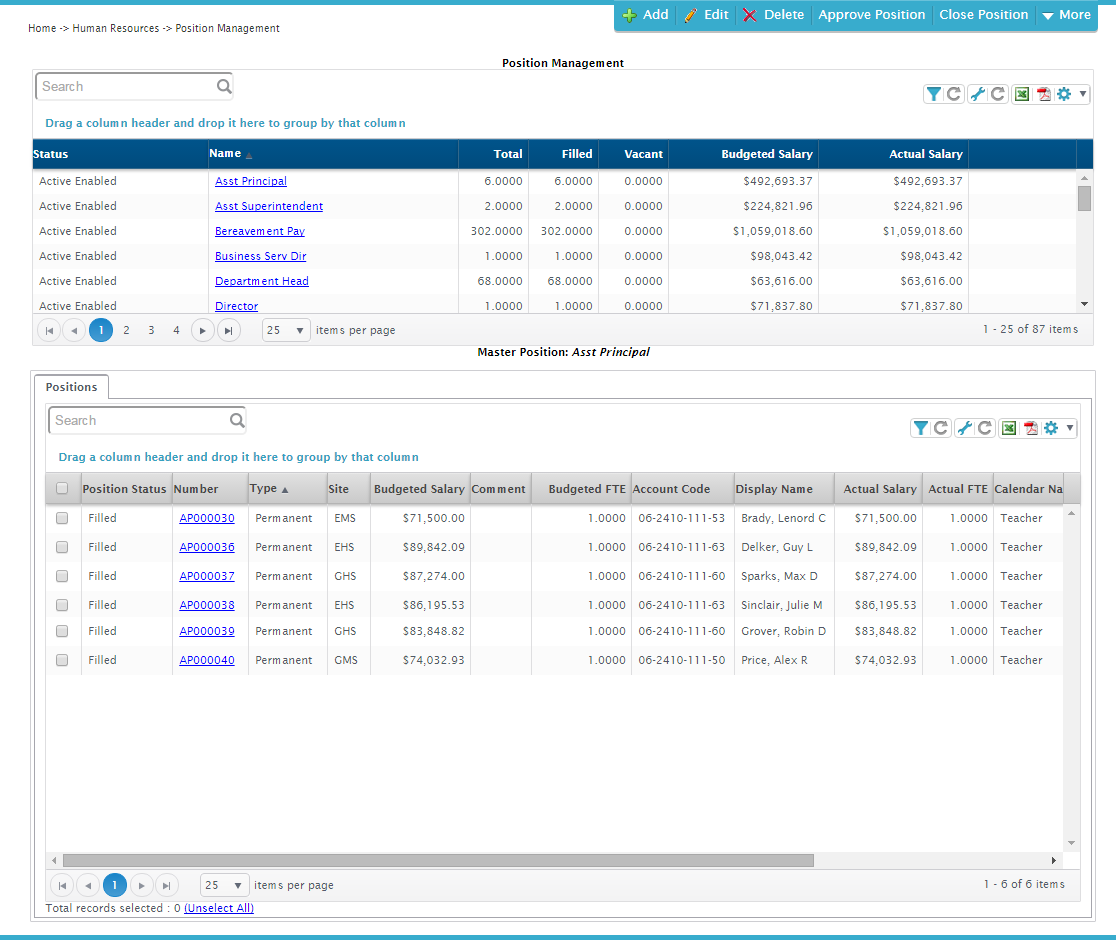Go to next page in upper grid pager
The image size is (1116, 940).
[202, 330]
